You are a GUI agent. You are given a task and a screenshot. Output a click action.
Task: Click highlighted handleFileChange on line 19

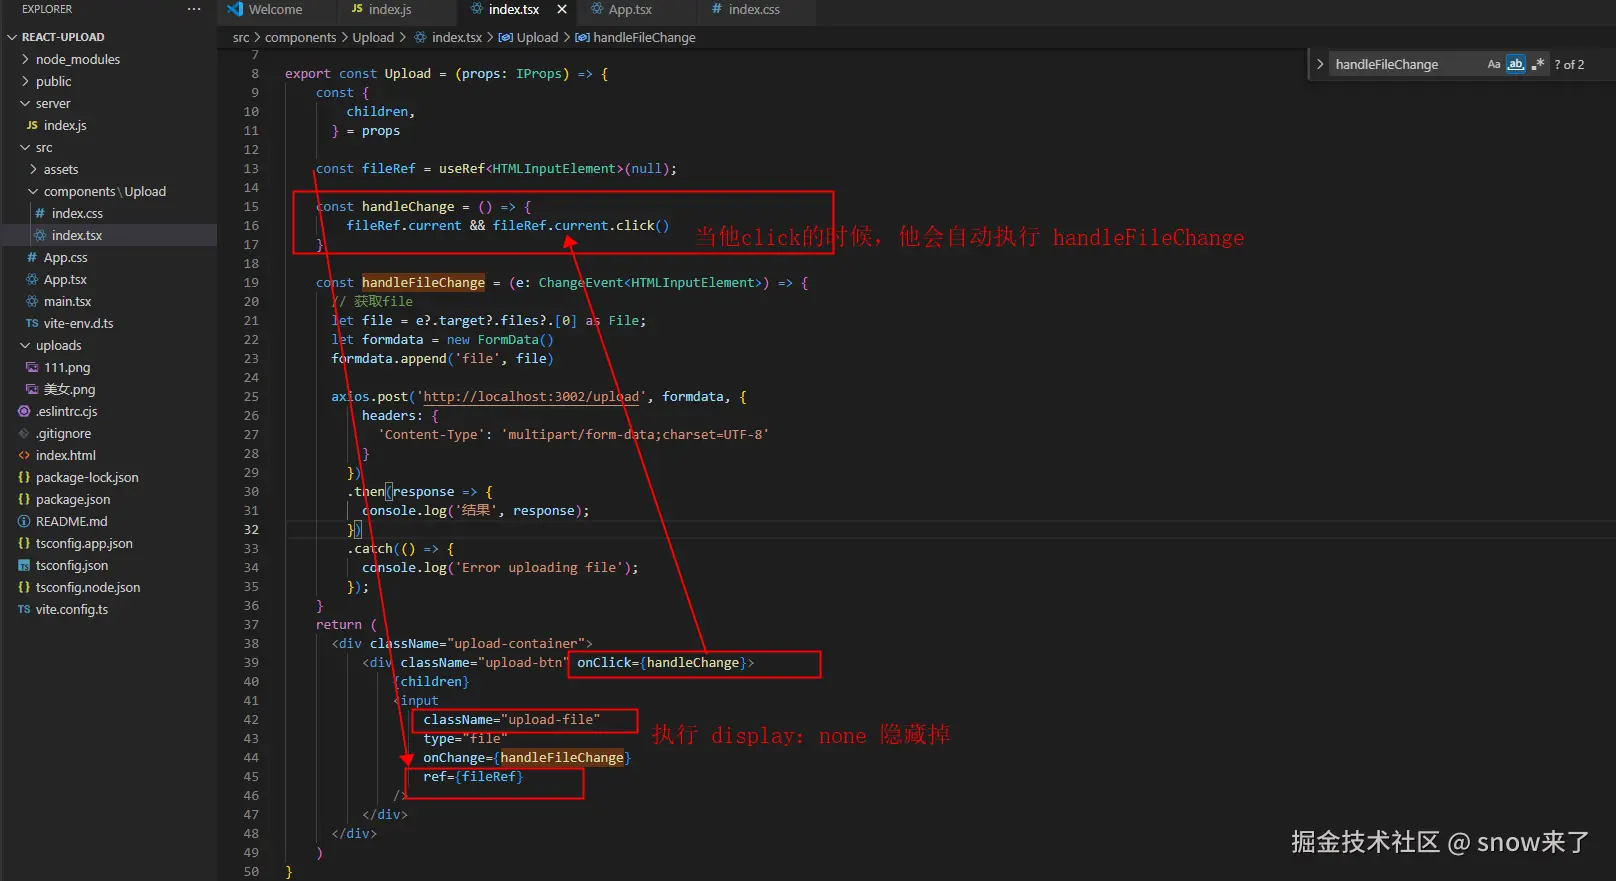(x=423, y=283)
